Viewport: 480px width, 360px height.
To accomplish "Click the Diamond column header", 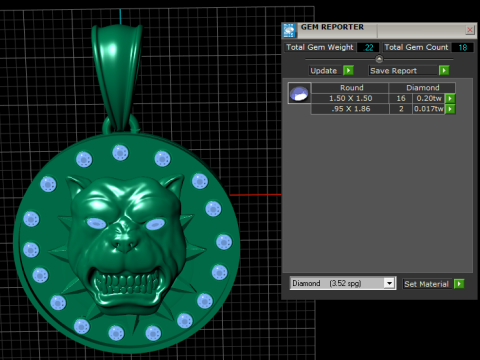I will (x=422, y=88).
